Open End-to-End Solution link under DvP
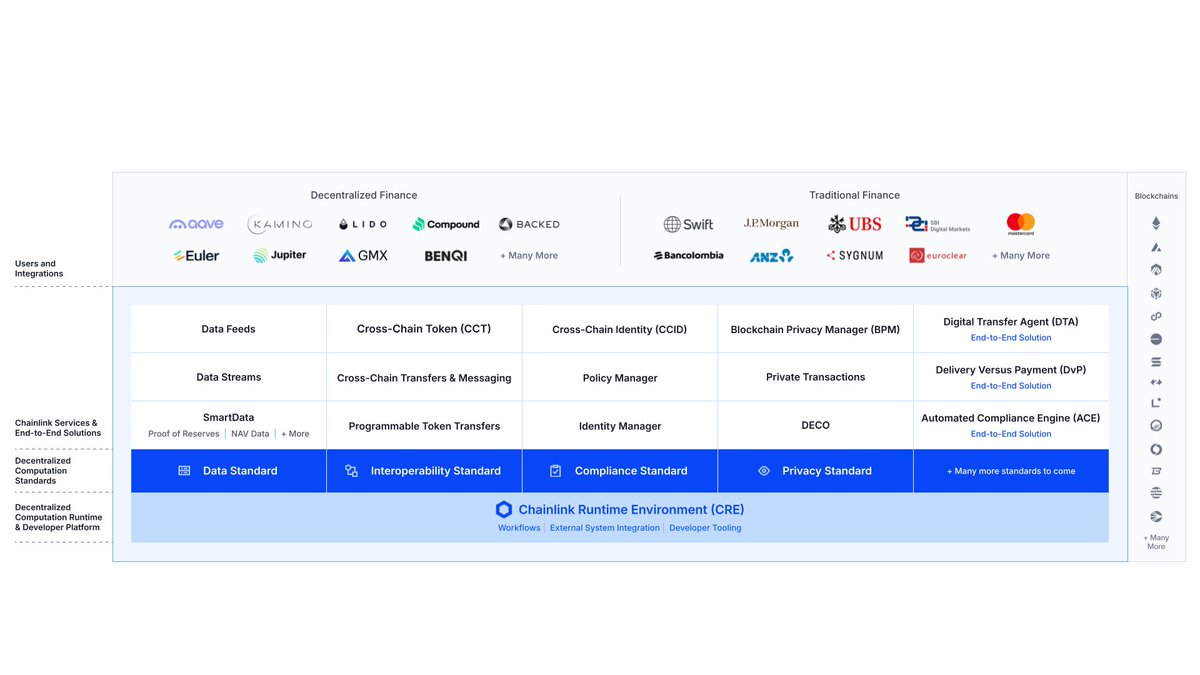This screenshot has height=675, width=1200. coord(1011,386)
